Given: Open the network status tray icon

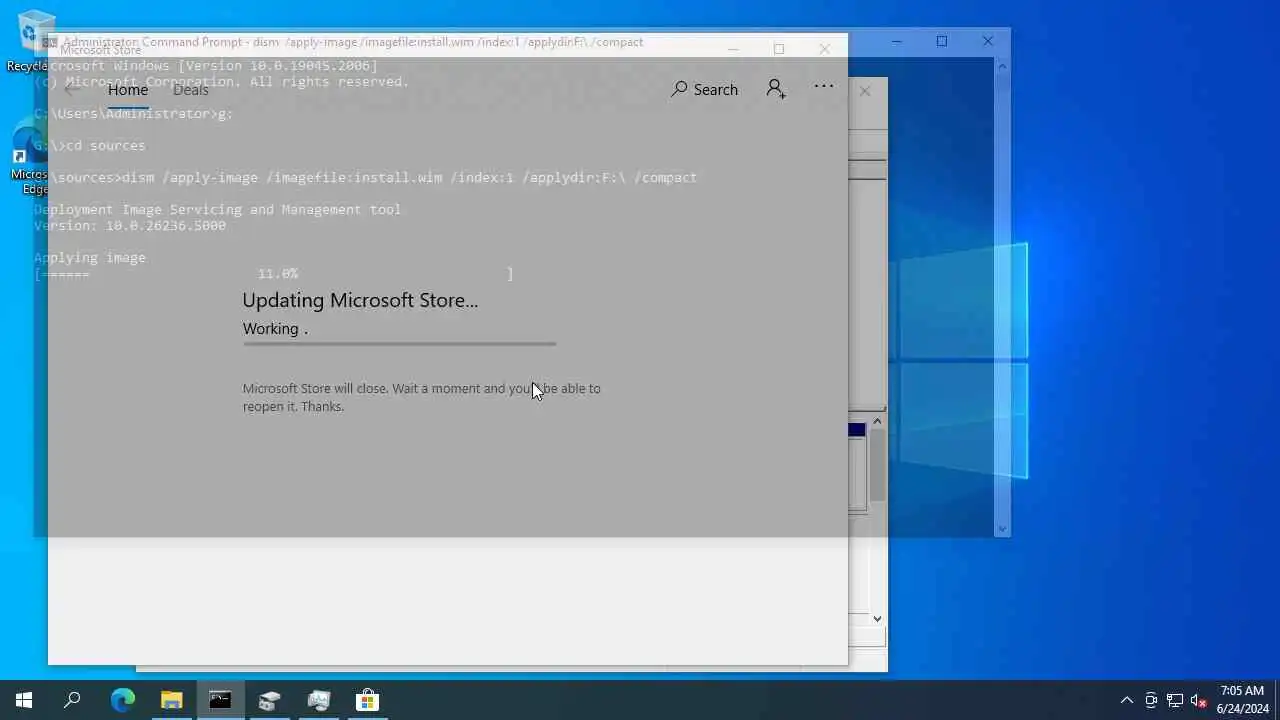Looking at the screenshot, I should coord(1175,700).
